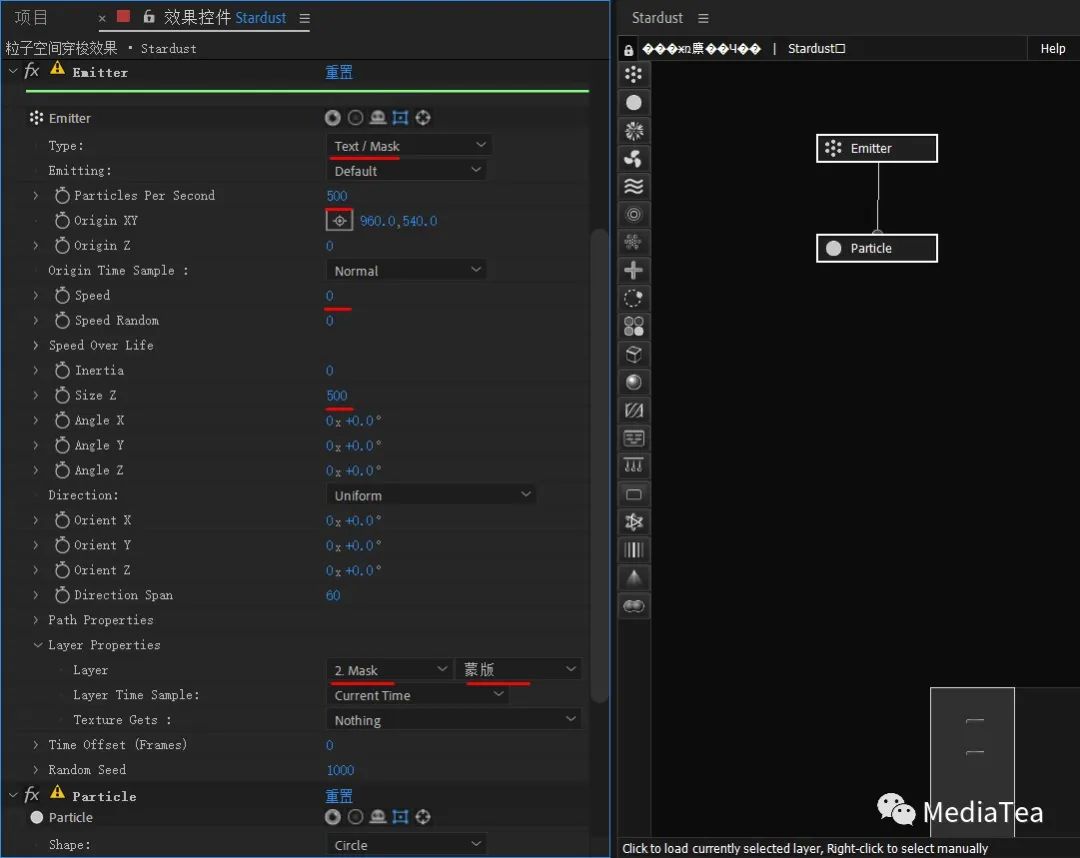The image size is (1080, 858).
Task: Add a Particle node (solid circle icon)
Action: coord(634,103)
